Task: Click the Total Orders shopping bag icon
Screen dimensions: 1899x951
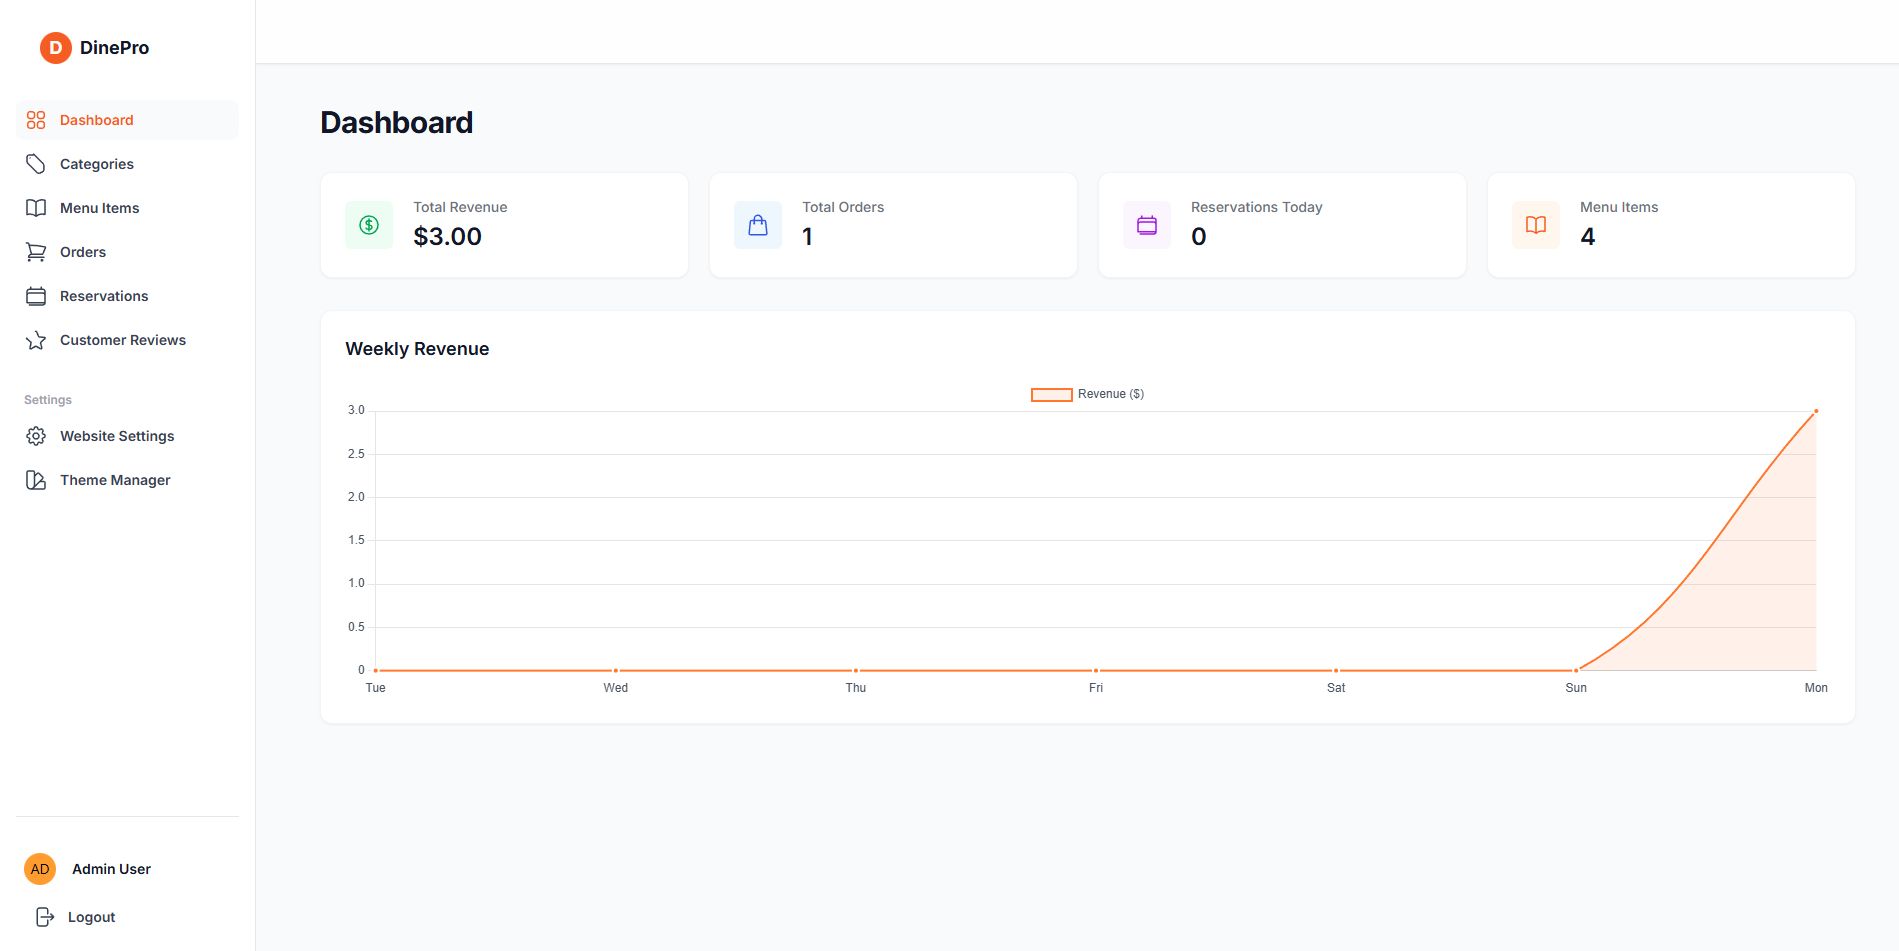Action: 758,225
